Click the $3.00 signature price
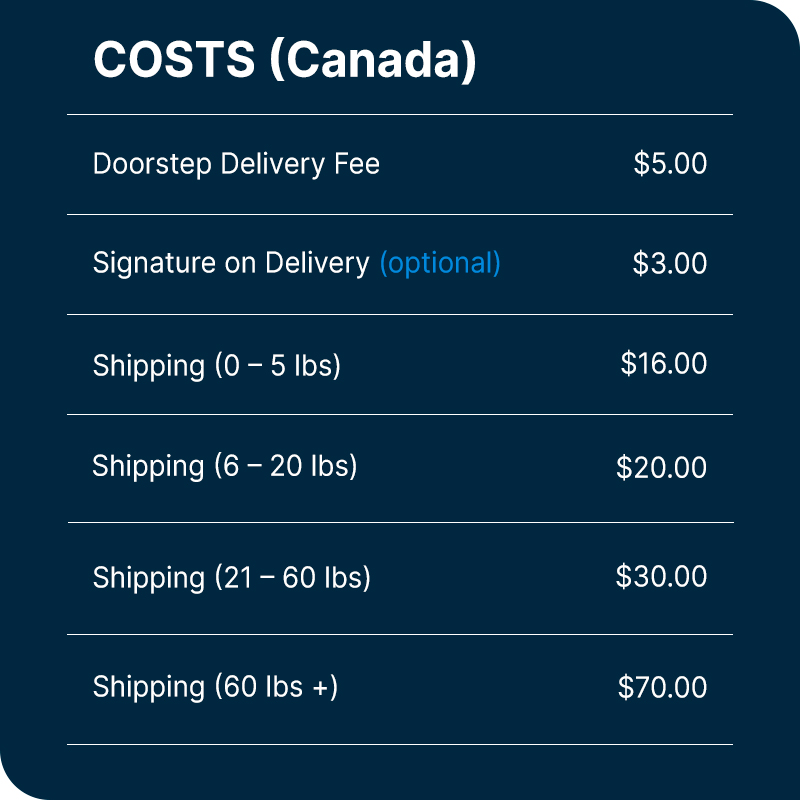 click(670, 263)
